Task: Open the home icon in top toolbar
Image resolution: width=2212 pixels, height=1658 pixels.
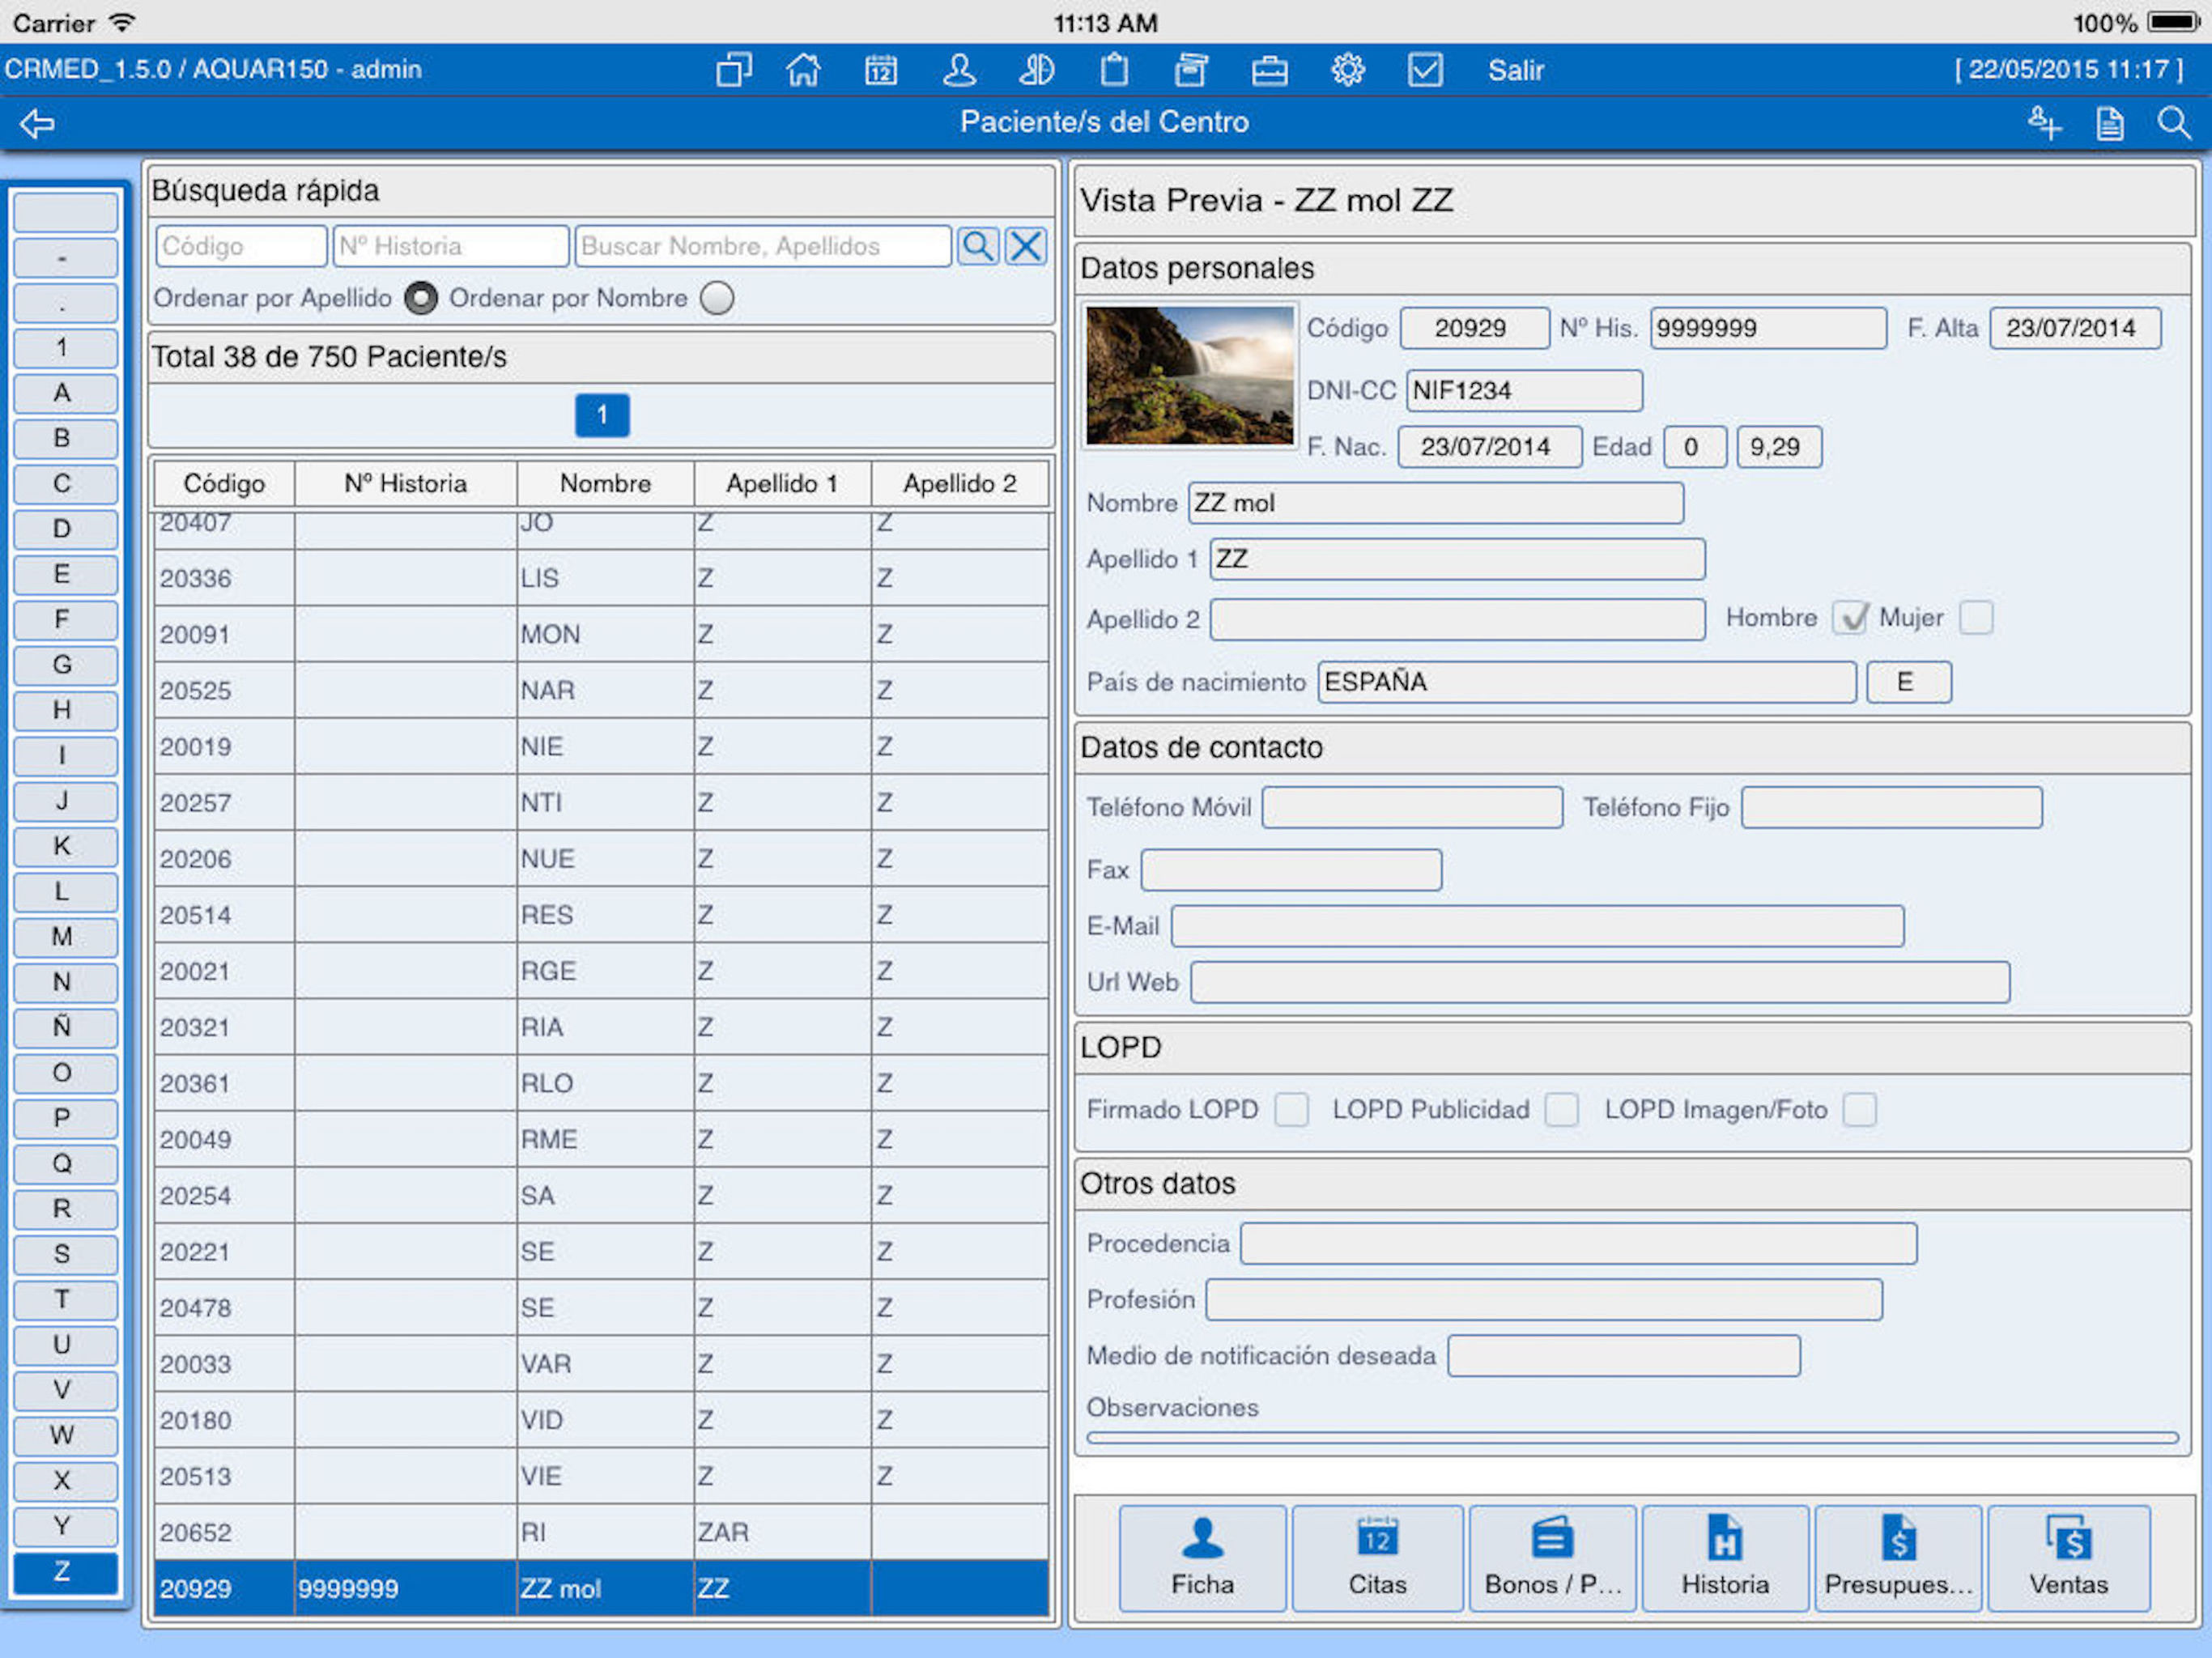Action: coord(803,70)
